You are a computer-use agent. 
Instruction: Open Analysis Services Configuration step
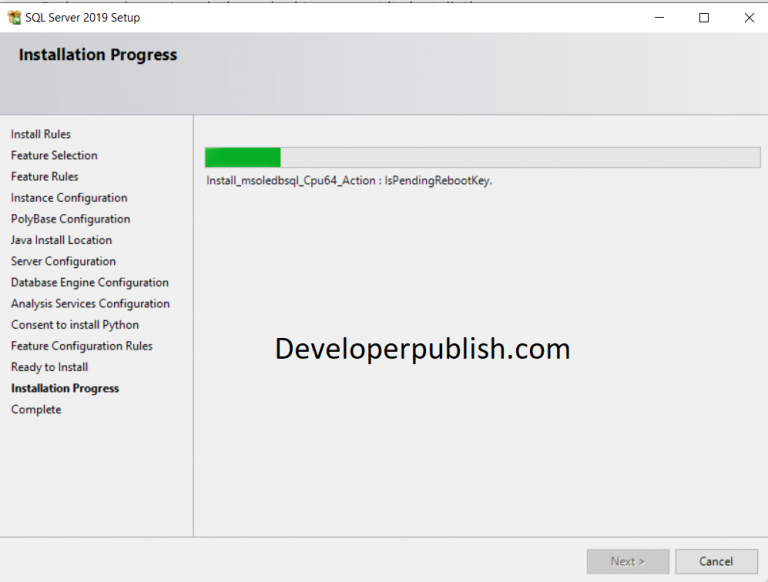(91, 304)
